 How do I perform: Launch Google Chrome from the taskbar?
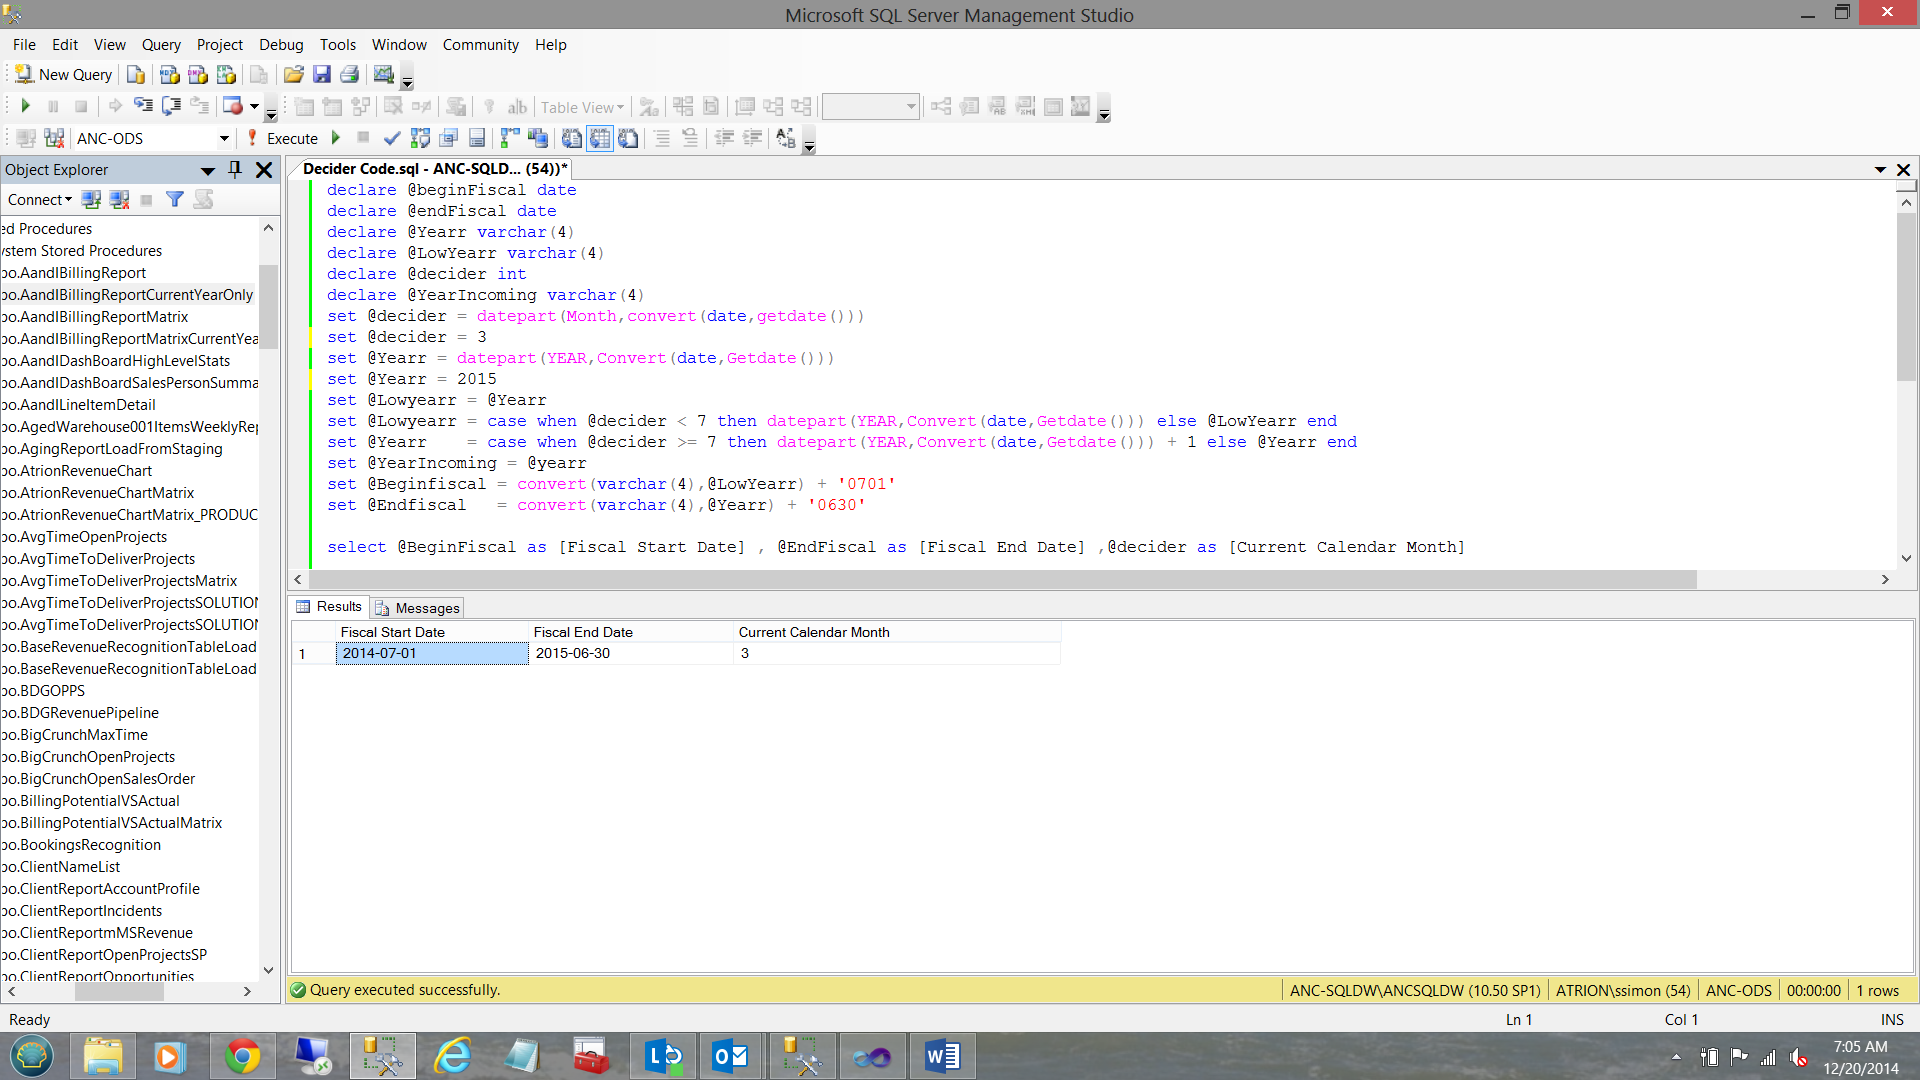[x=242, y=1057]
